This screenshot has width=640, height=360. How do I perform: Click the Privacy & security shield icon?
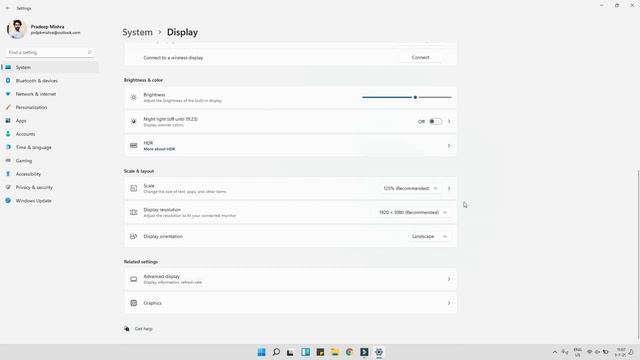8,187
